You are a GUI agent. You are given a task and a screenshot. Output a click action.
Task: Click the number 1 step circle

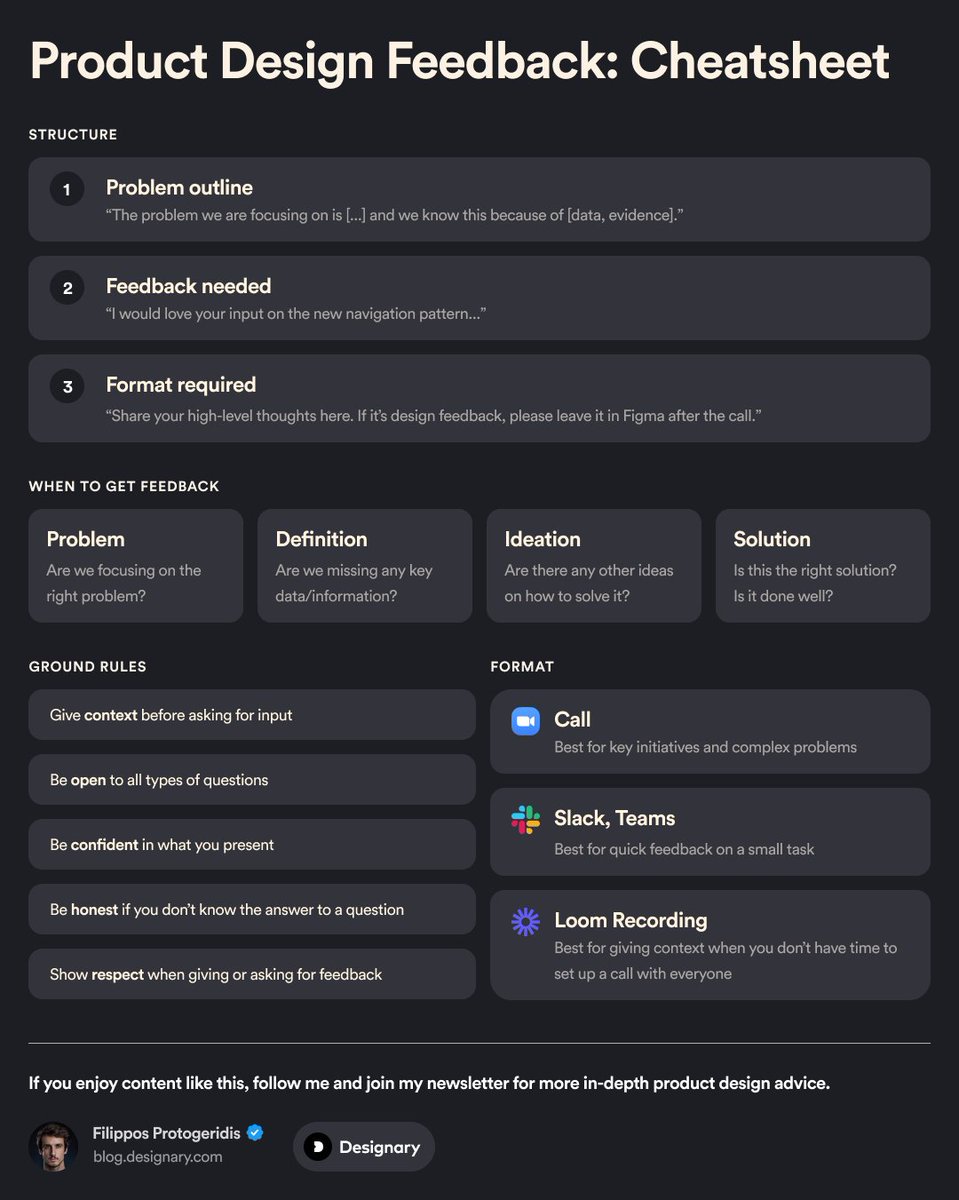(67, 189)
